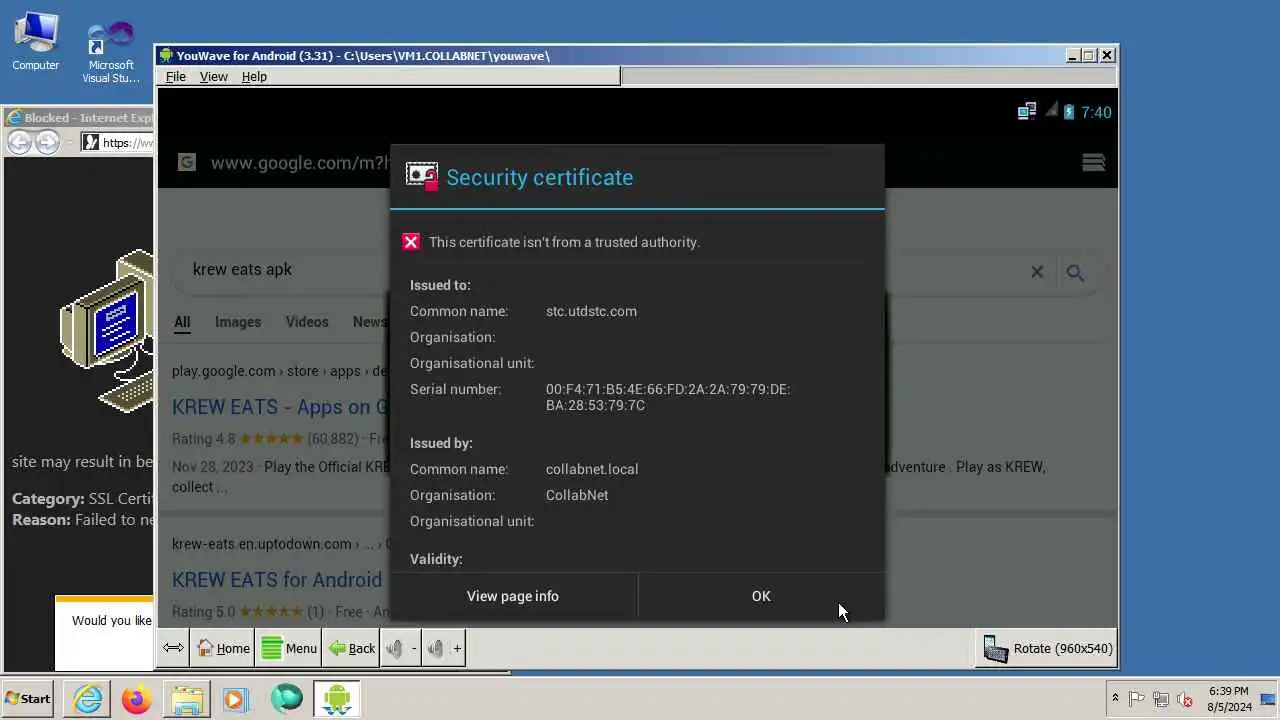Open Internet Explorer from the taskbar

(88, 699)
